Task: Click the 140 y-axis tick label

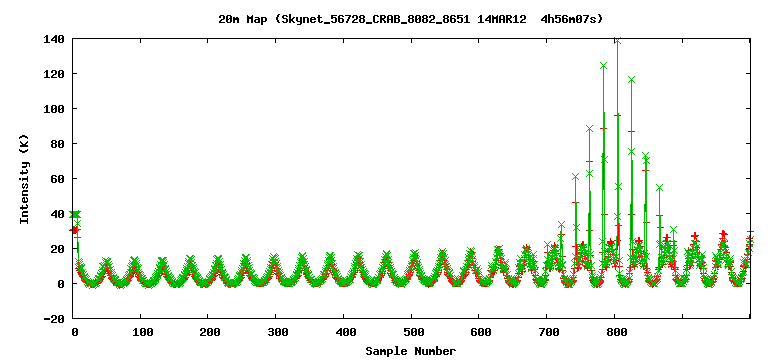Action: coord(54,39)
